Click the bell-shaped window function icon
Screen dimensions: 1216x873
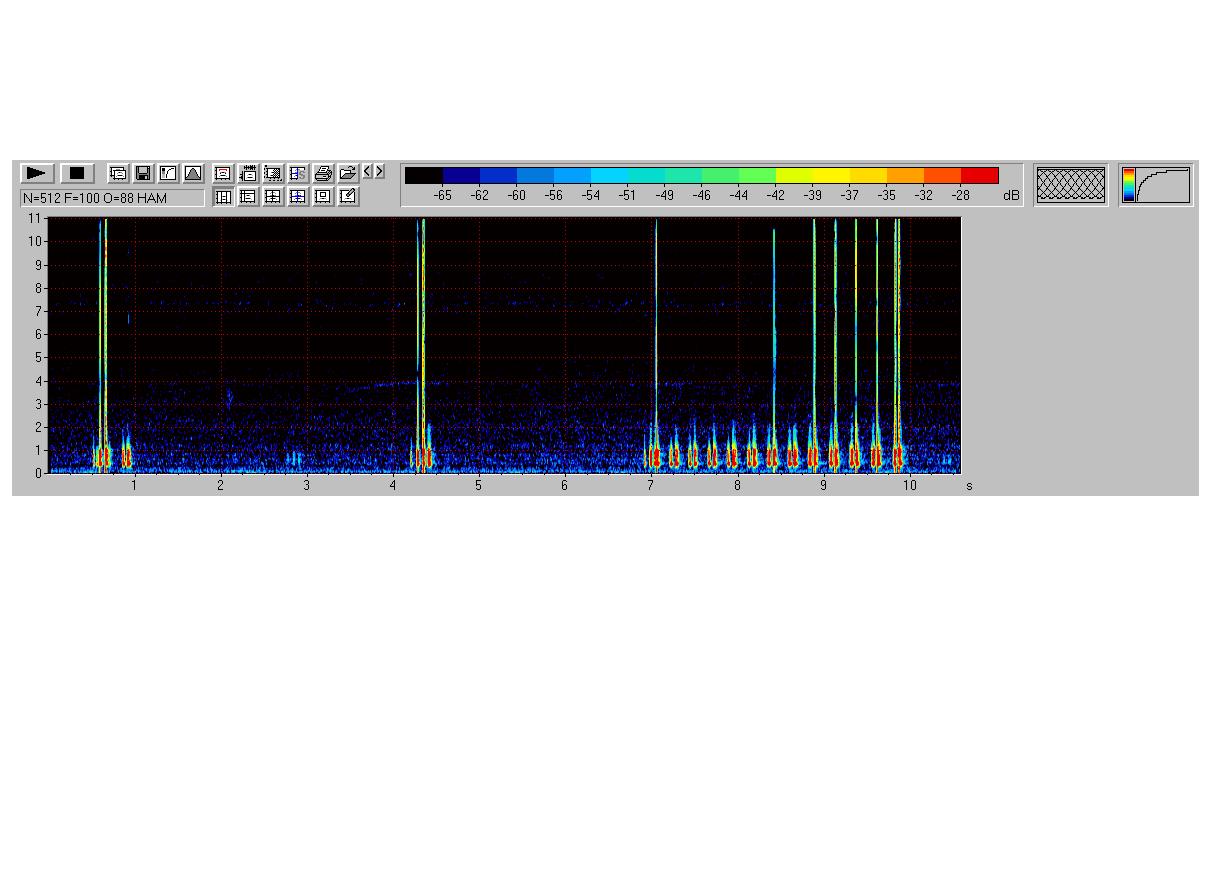193,173
